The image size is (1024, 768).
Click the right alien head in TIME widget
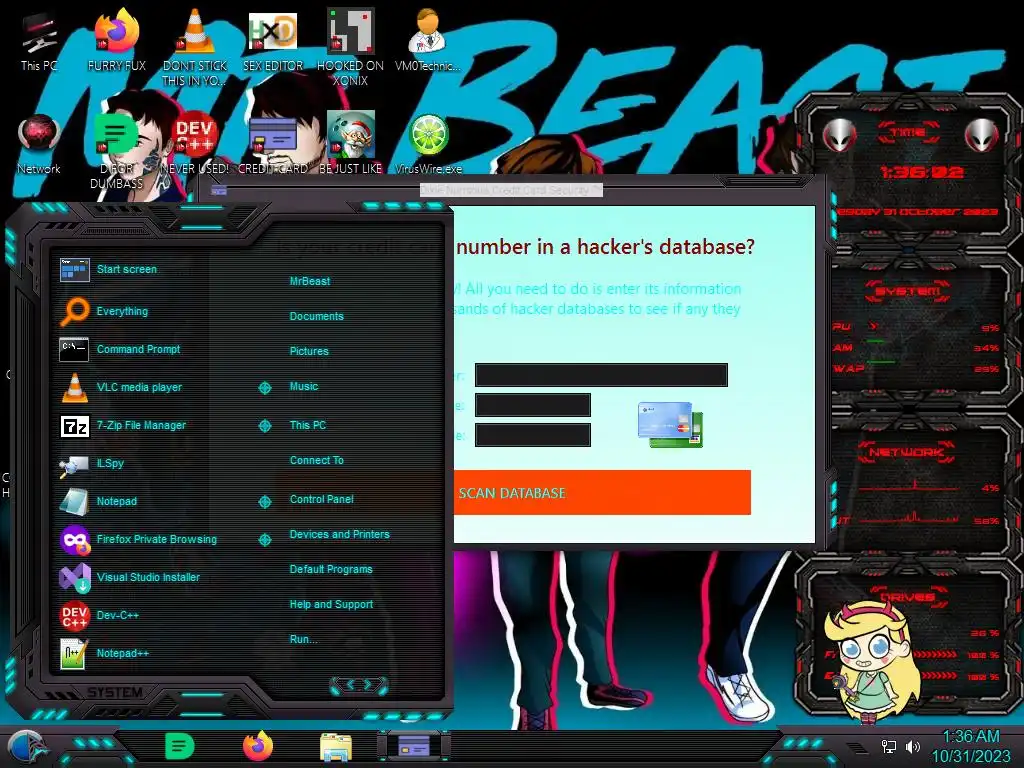[982, 136]
